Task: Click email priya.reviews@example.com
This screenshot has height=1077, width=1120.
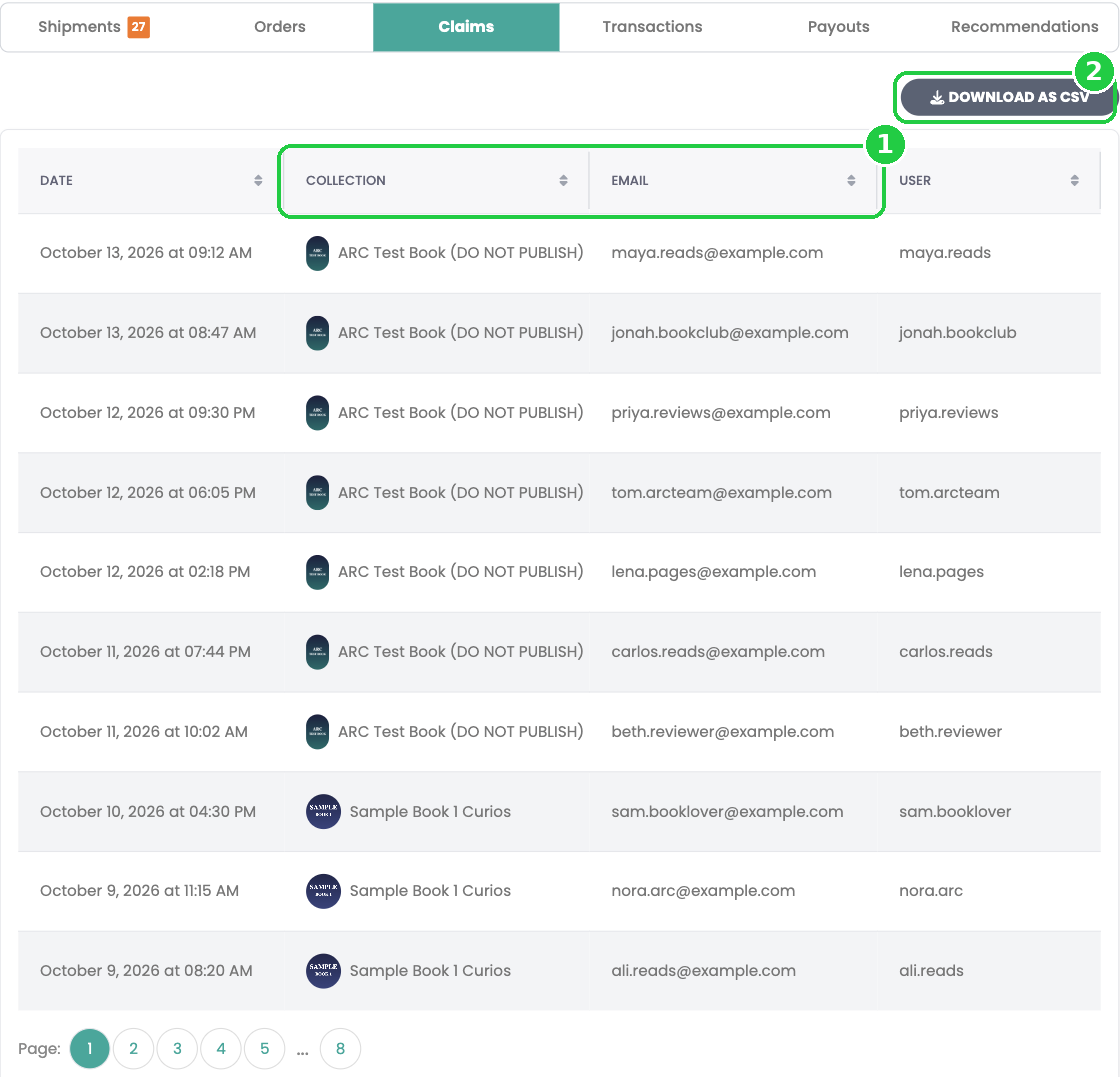Action: (x=721, y=413)
